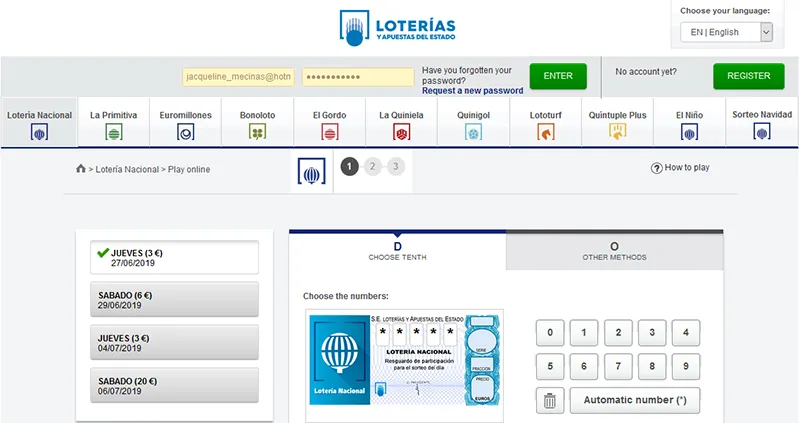Tap digit 9 on the keypad
The width and height of the screenshot is (800, 423).
click(x=686, y=366)
